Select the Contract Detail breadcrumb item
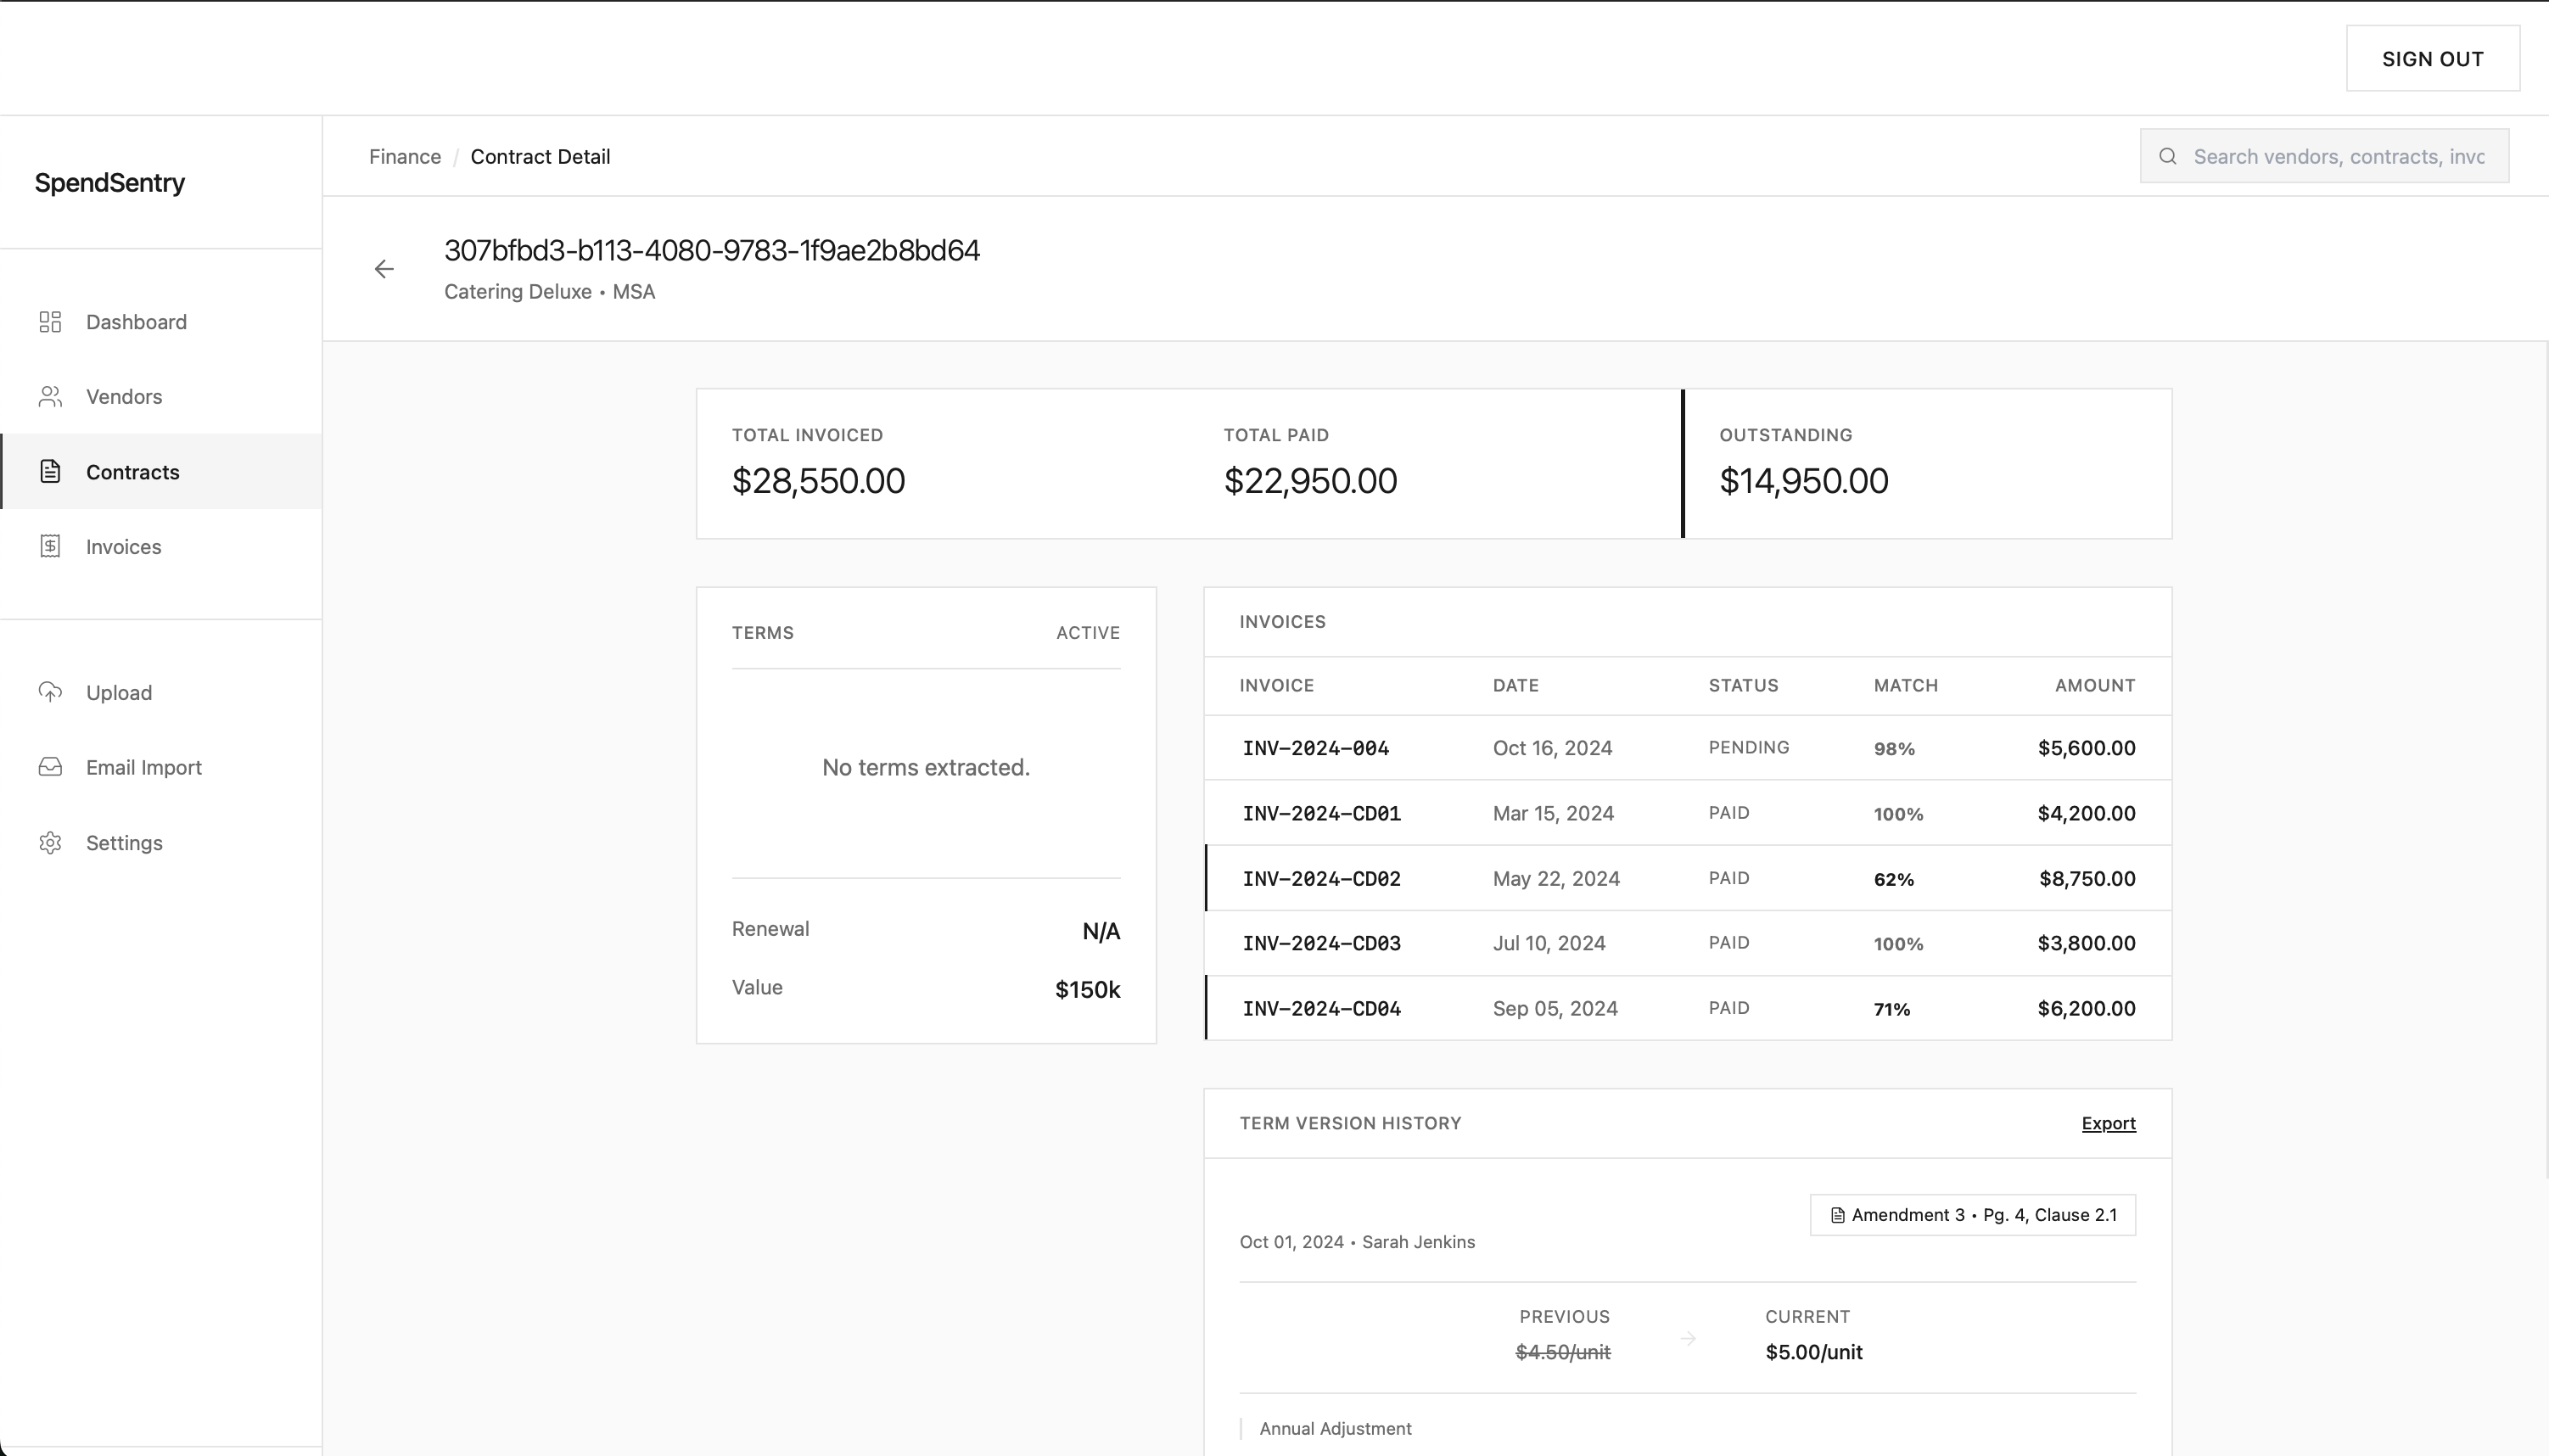The image size is (2549, 1456). pos(540,156)
